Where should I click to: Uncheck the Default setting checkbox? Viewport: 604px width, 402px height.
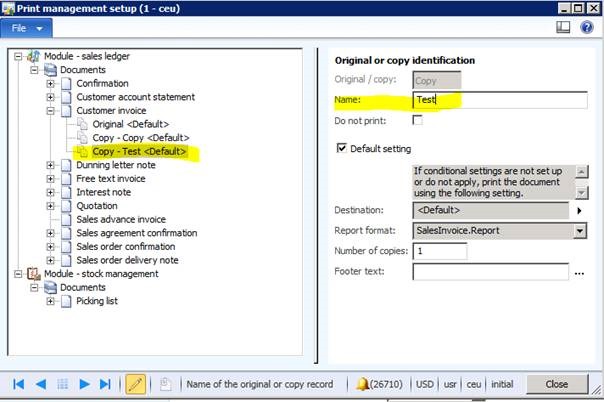[341, 148]
